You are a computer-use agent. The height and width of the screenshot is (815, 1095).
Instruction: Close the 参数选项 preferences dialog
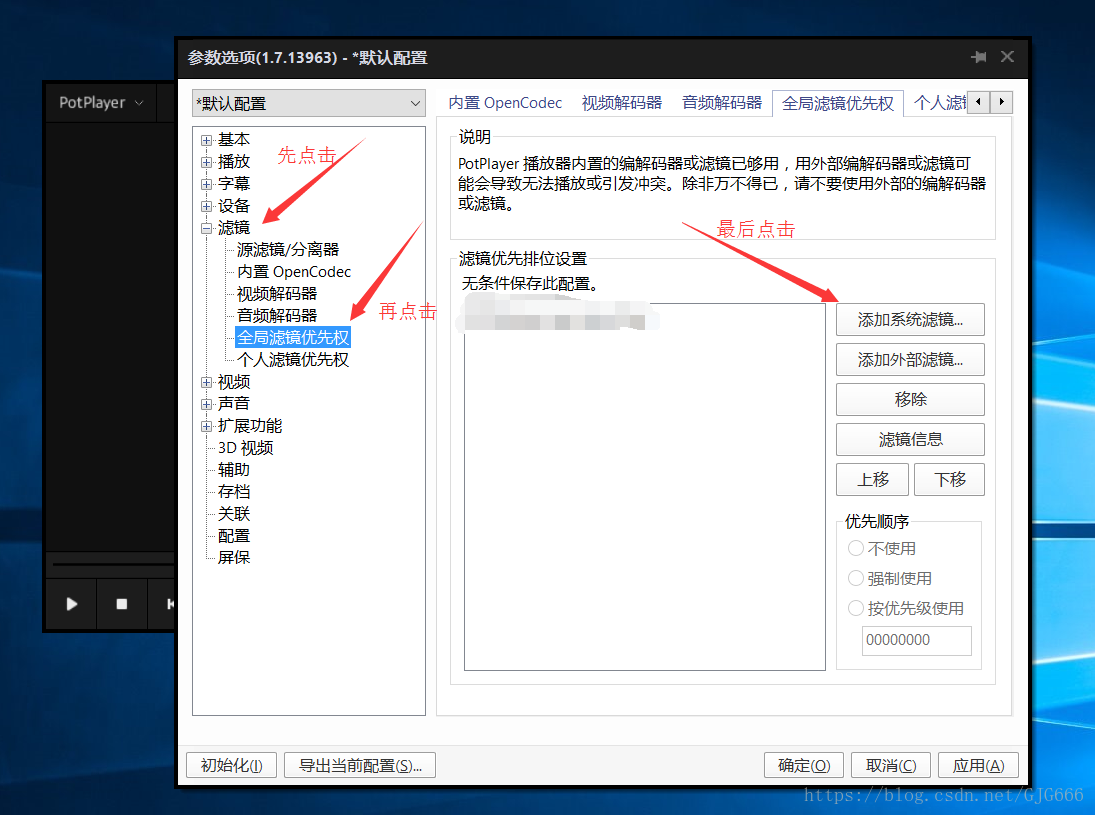pos(1007,57)
